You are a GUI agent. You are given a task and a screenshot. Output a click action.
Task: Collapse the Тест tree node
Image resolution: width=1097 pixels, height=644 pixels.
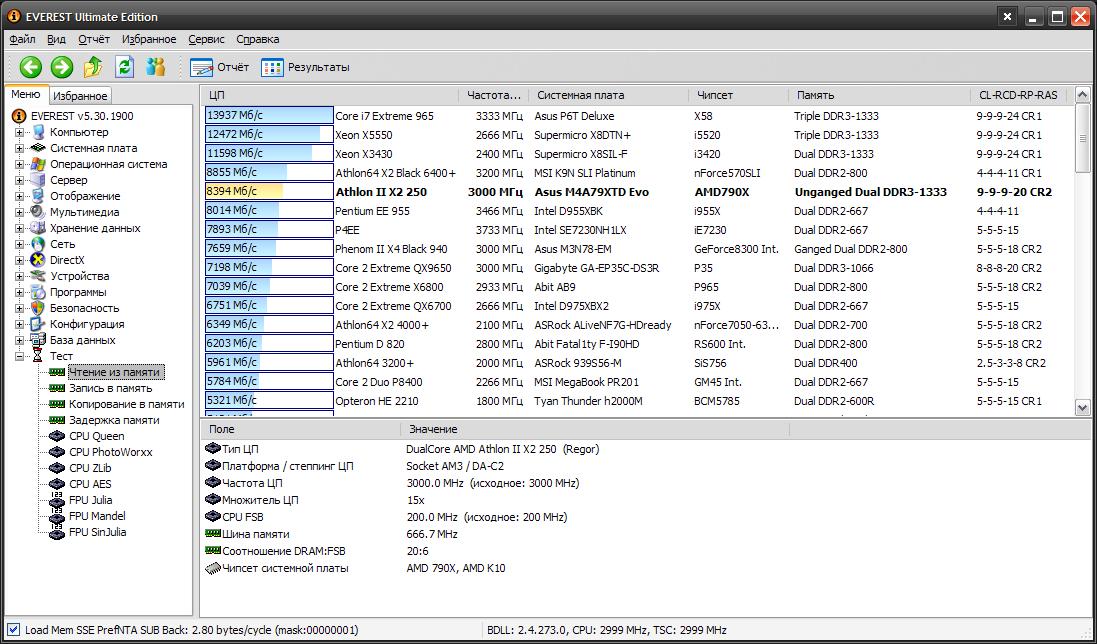click(20, 357)
